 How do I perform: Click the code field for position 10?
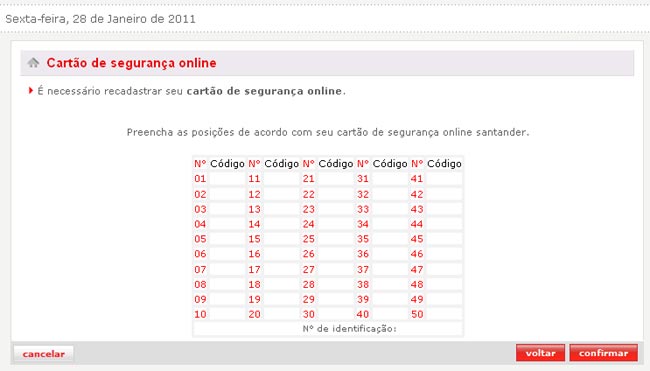[227, 314]
